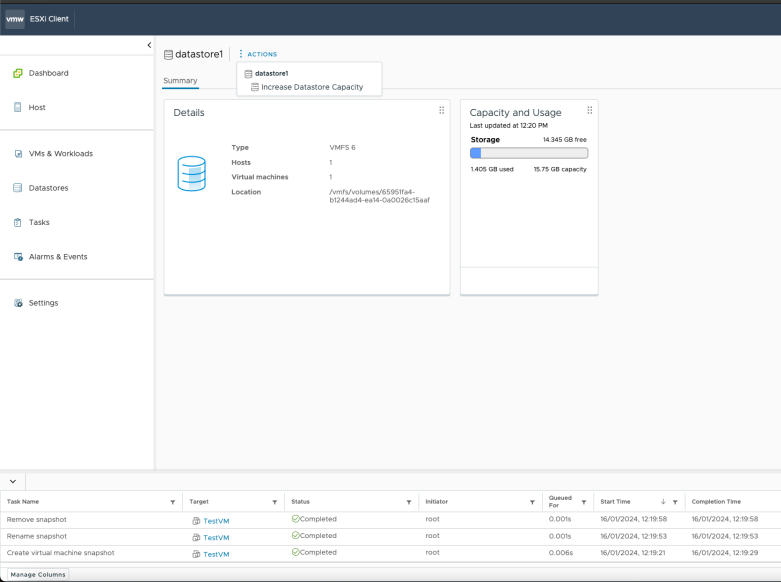This screenshot has width=781, height=582.
Task: Click the VMs & Workloads icon
Action: click(x=18, y=153)
